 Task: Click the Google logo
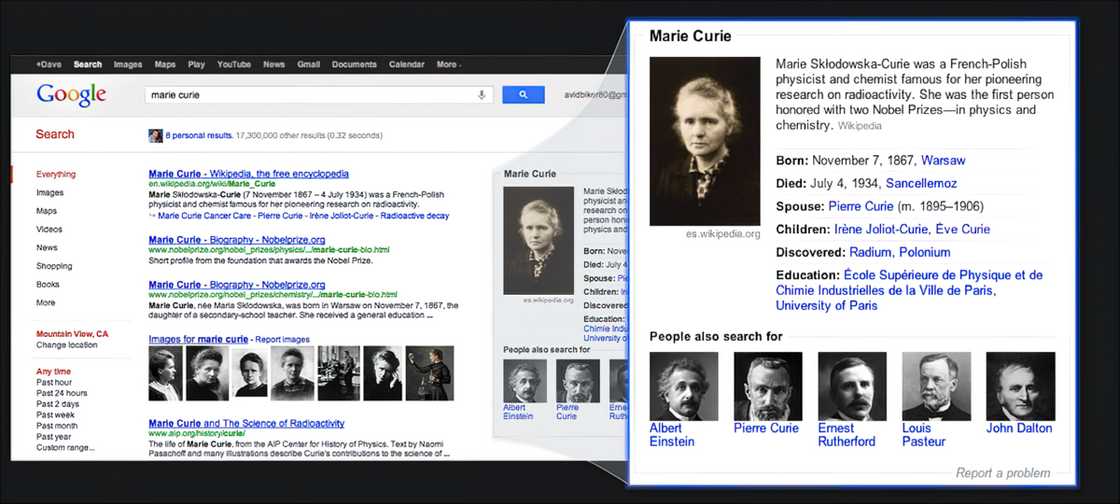click(71, 95)
